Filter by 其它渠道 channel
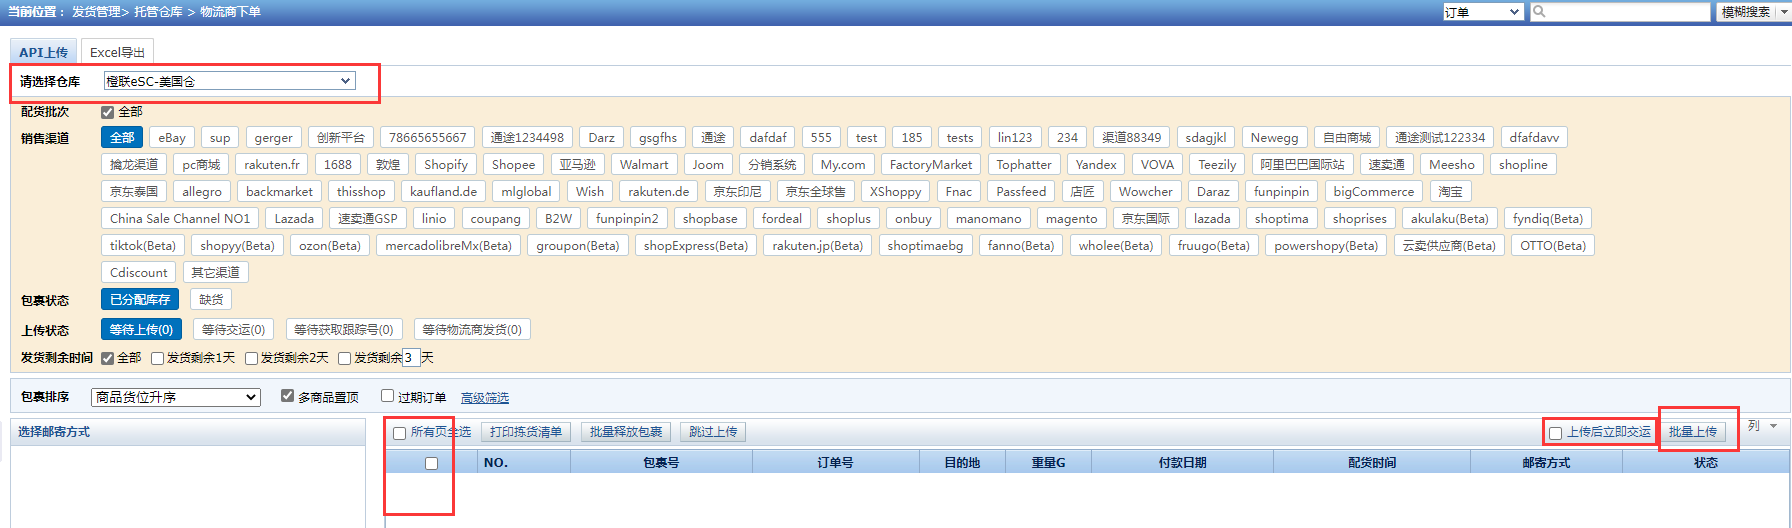The height and width of the screenshot is (528, 1792). click(x=215, y=272)
